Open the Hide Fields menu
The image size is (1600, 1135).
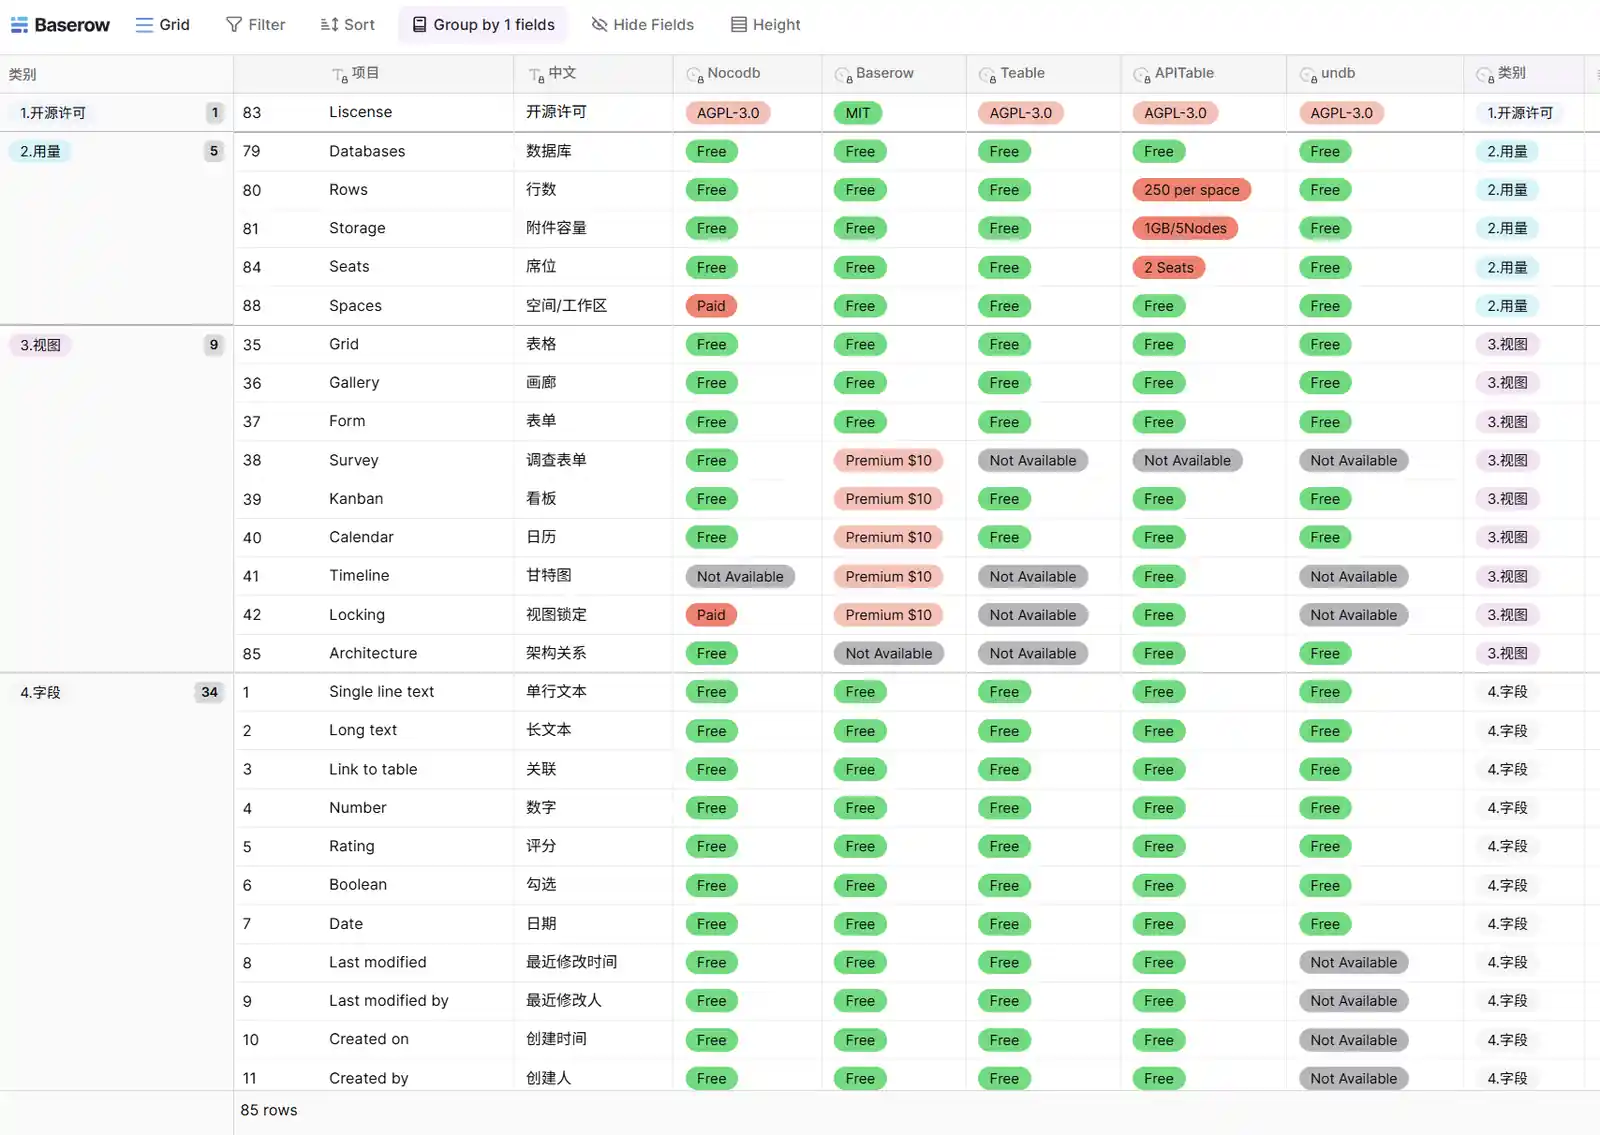pos(643,25)
